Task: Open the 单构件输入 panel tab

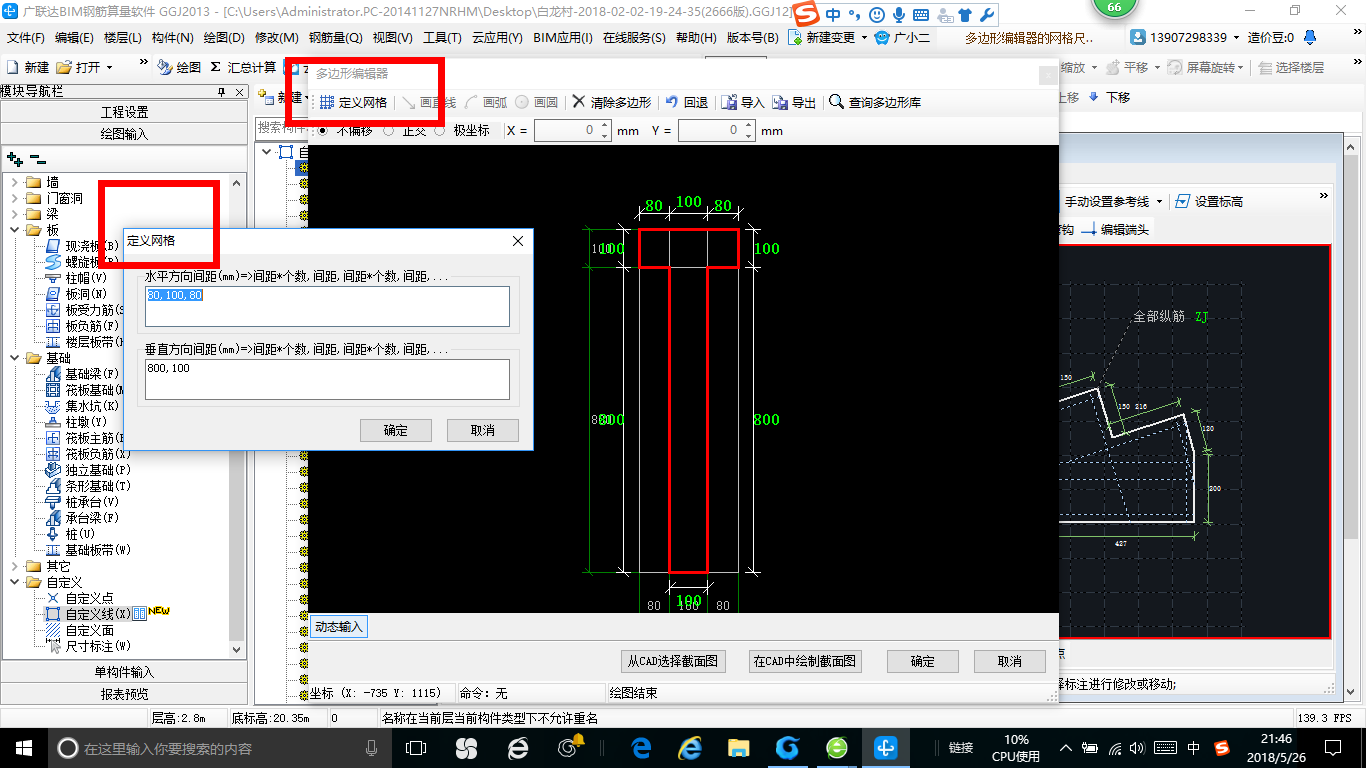Action: pos(124,672)
